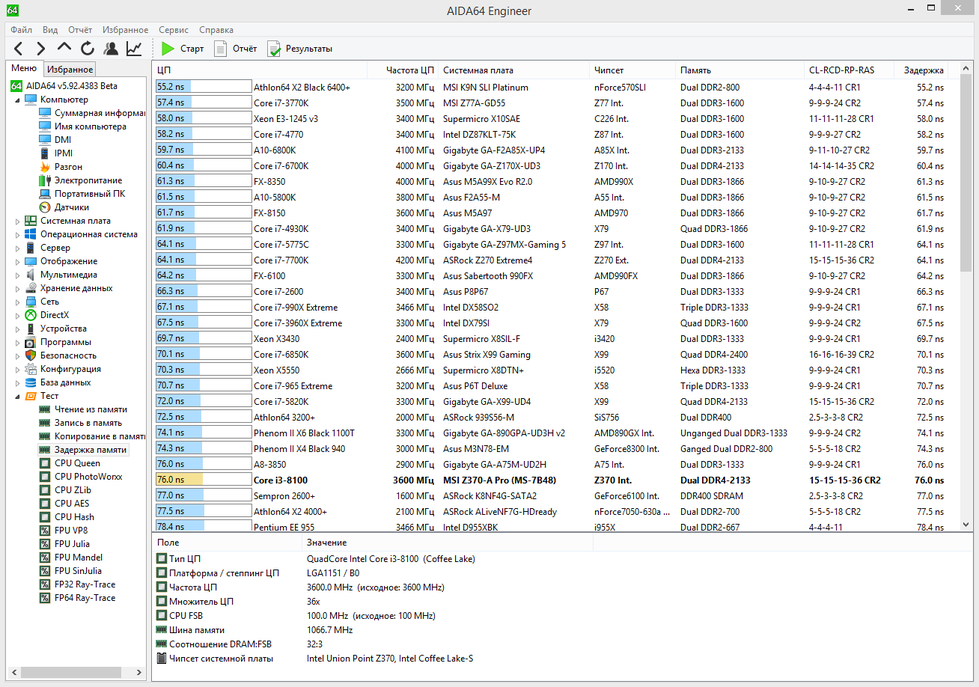Click the user silhouette toolbar icon

(110, 48)
